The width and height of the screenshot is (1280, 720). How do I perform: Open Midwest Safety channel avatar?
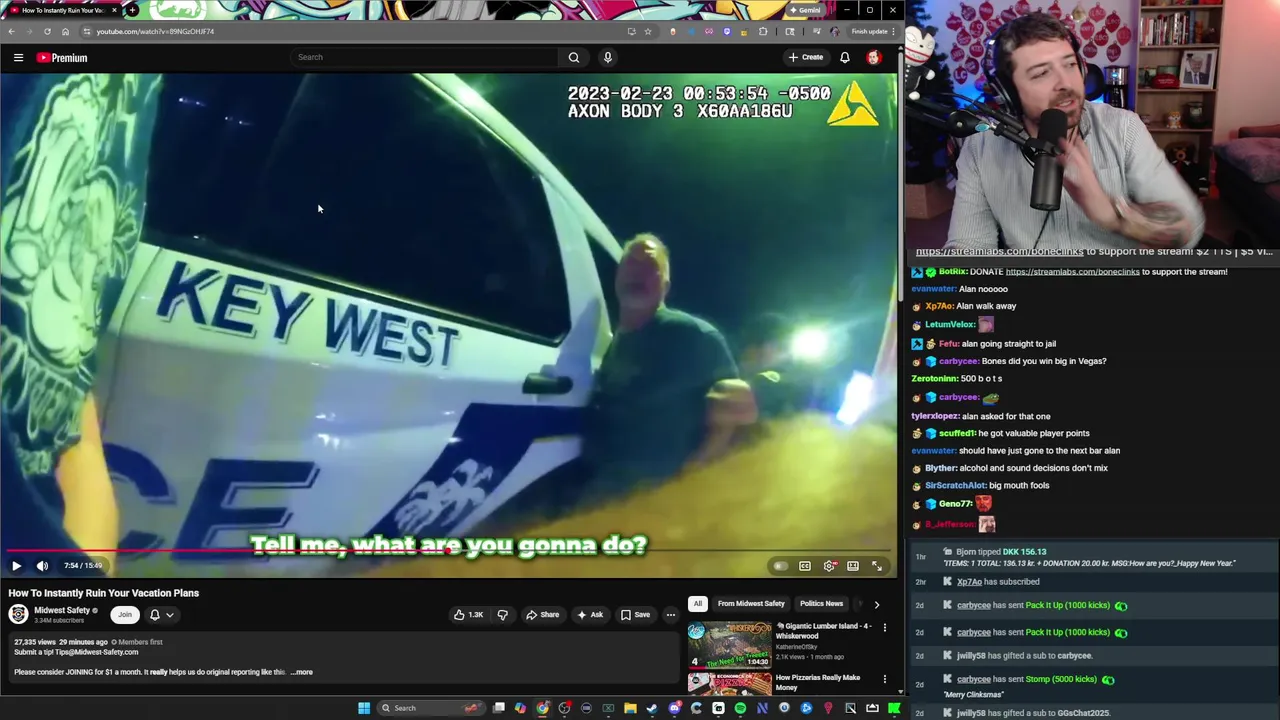tap(18, 614)
